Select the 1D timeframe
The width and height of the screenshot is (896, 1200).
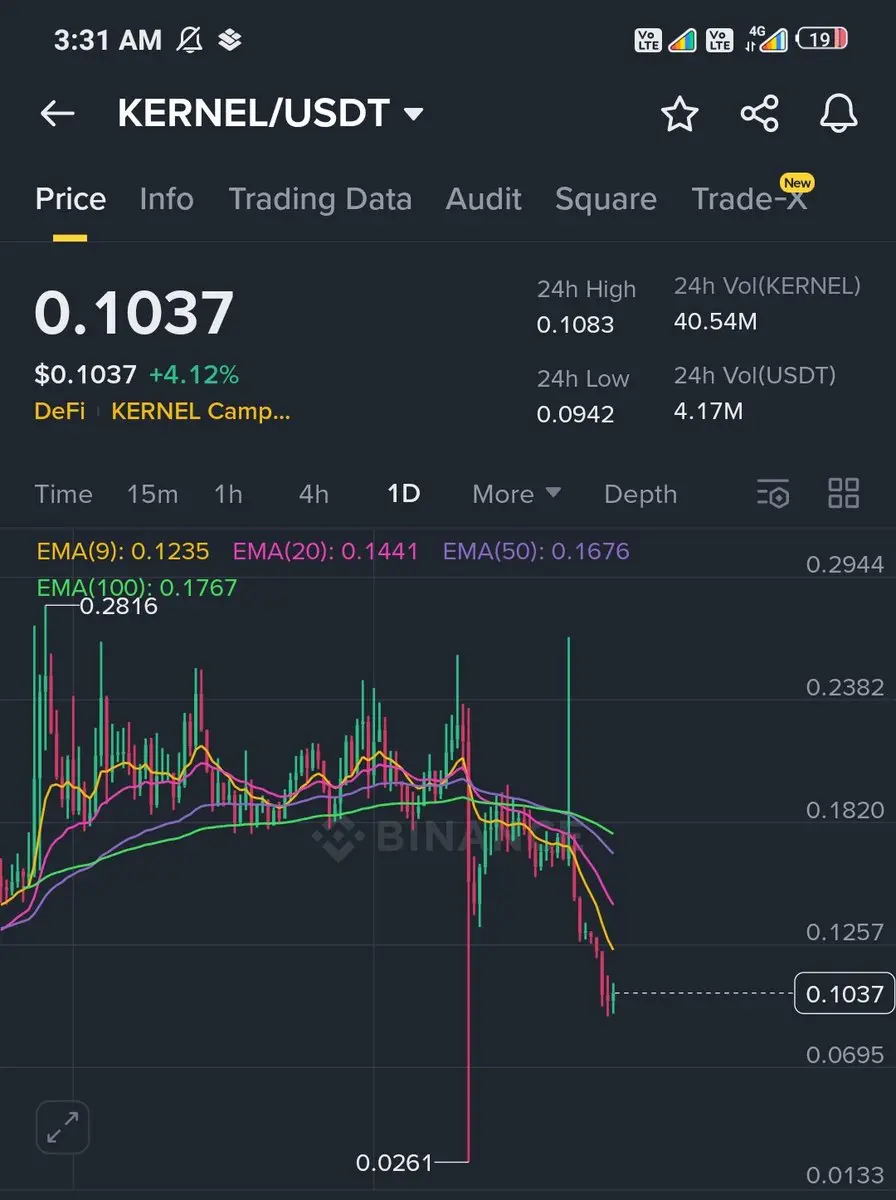tap(404, 494)
